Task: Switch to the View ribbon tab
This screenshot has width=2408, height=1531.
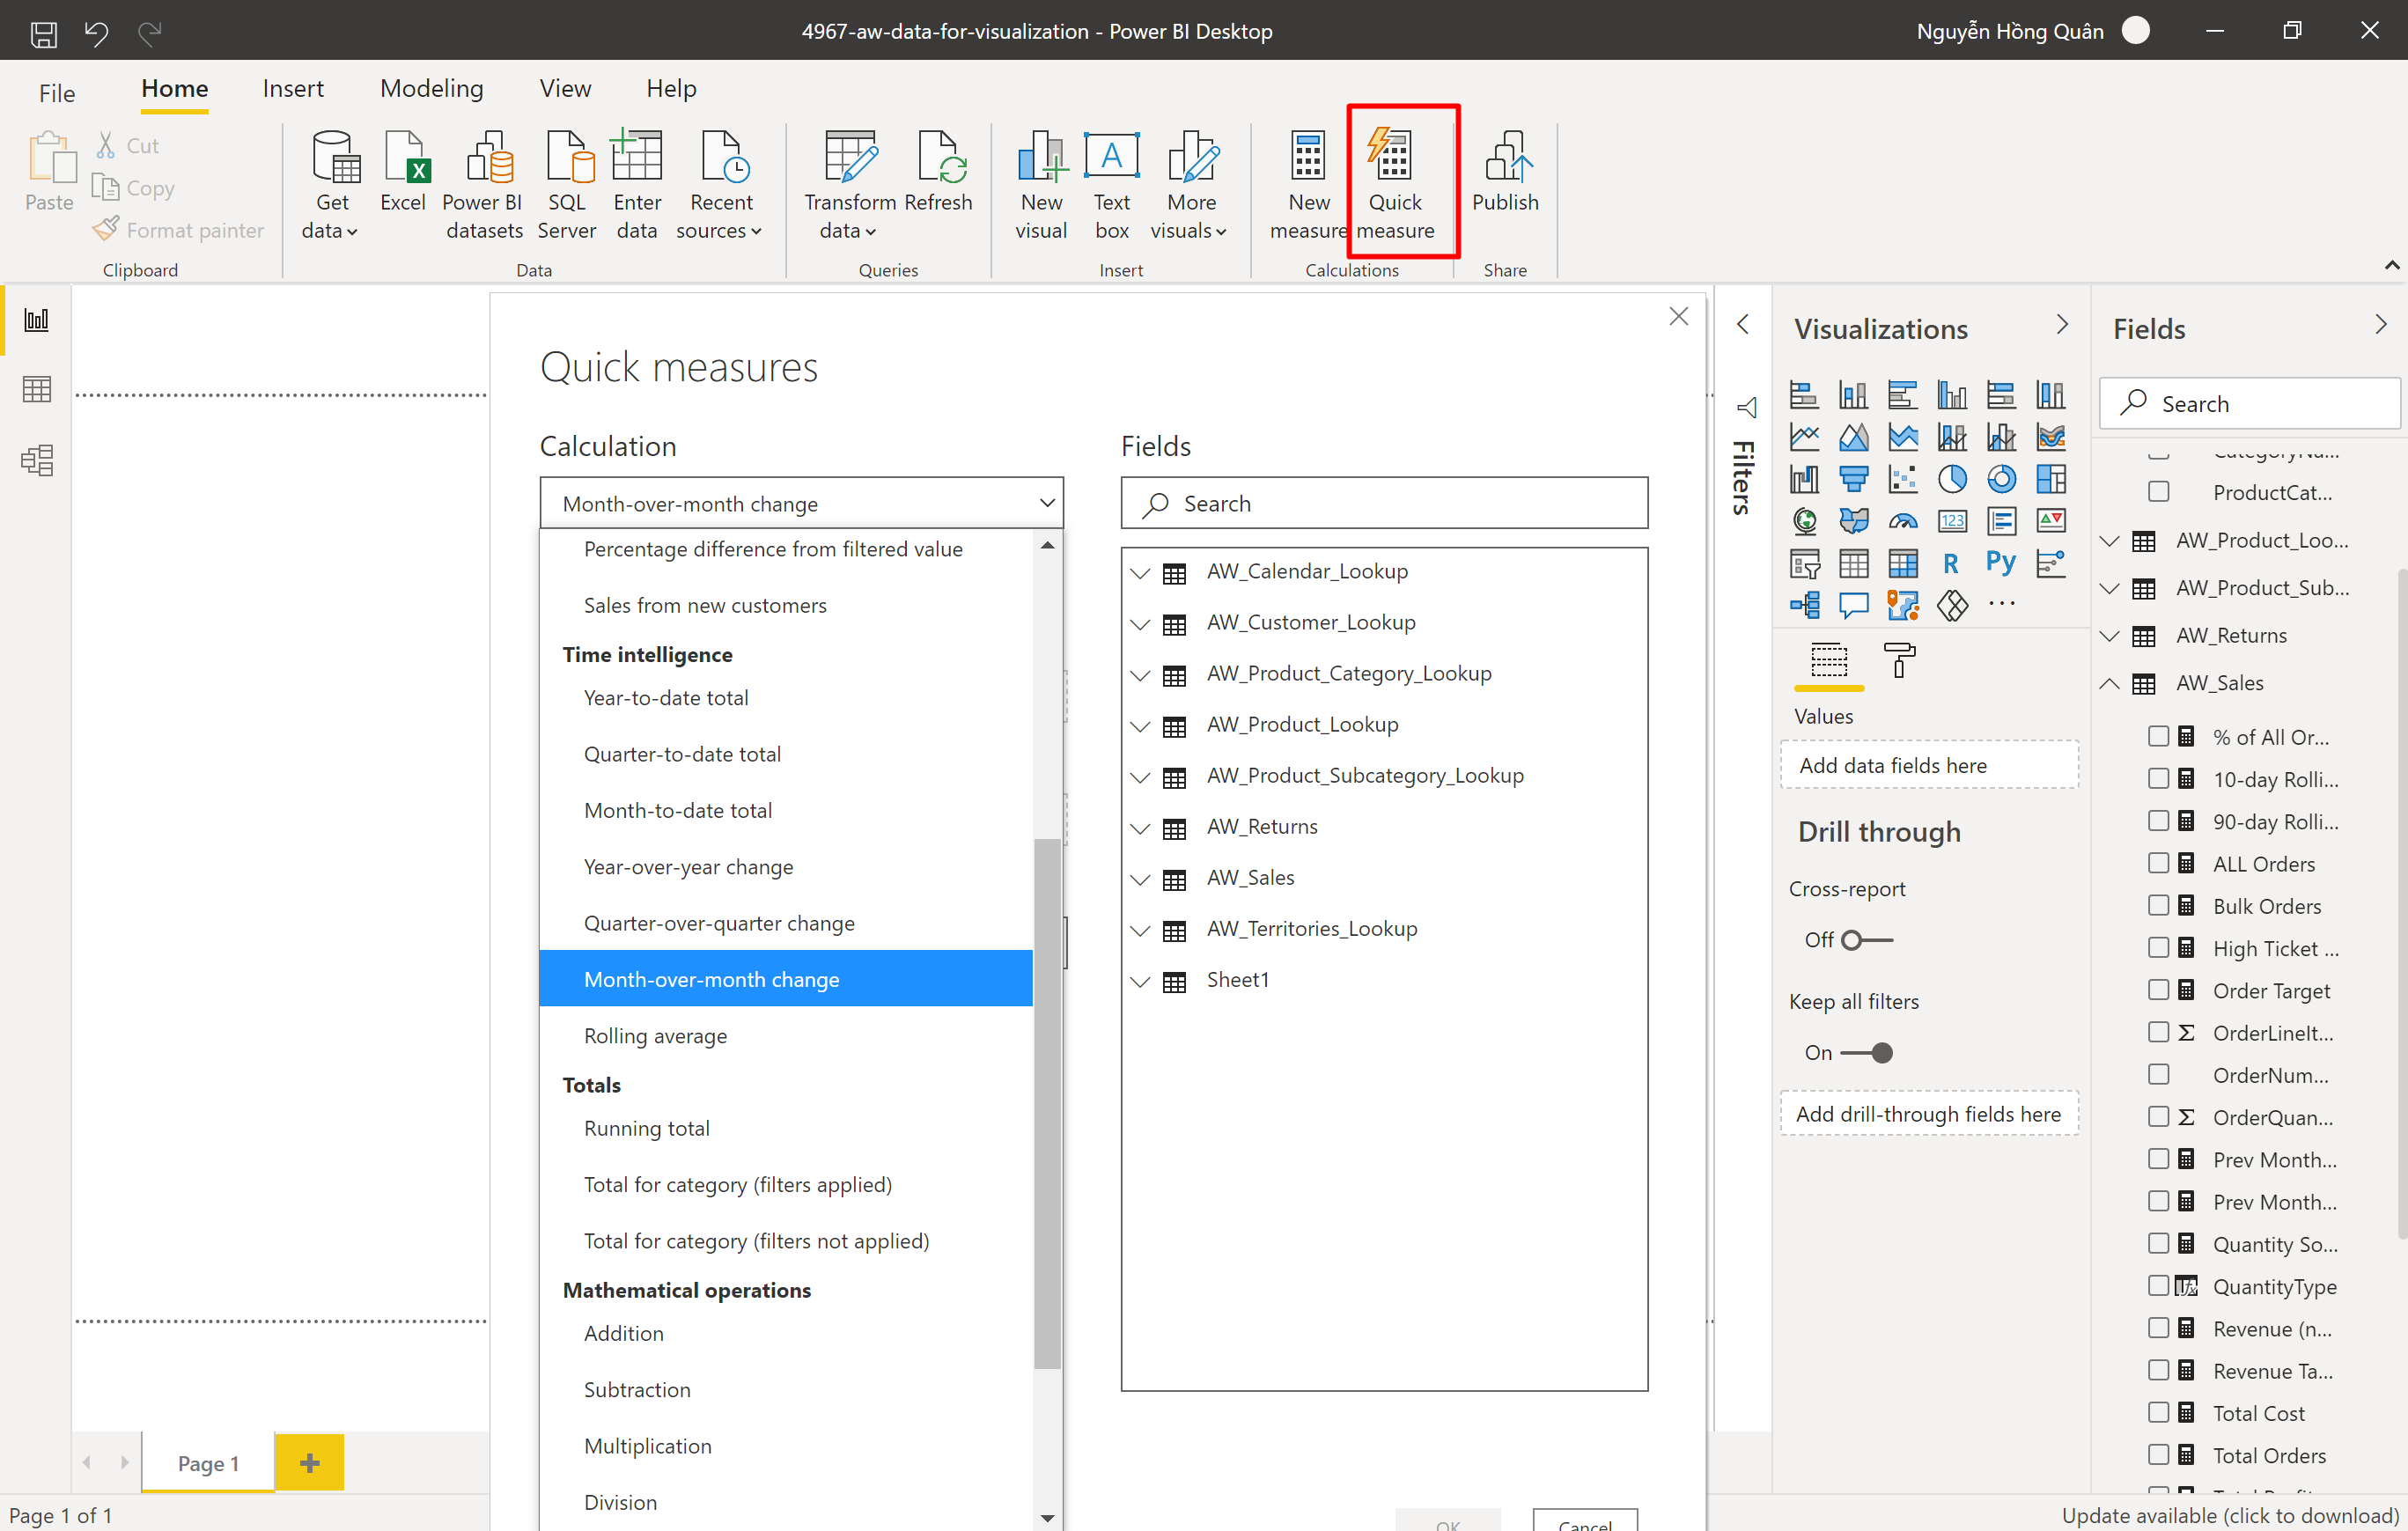Action: click(x=565, y=89)
